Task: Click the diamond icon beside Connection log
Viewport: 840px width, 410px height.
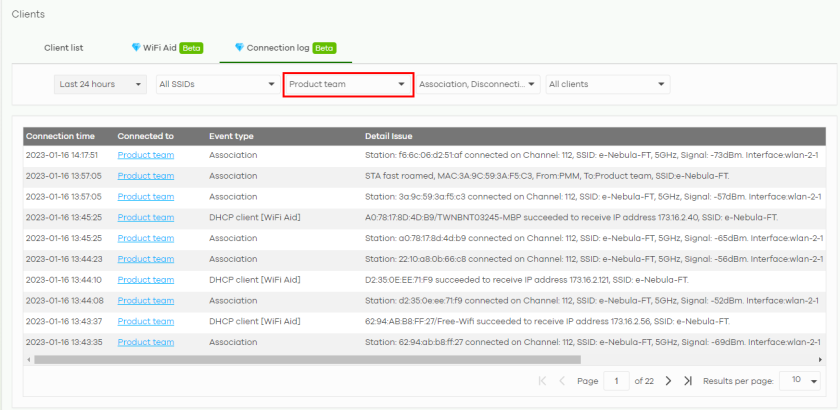Action: [x=239, y=47]
